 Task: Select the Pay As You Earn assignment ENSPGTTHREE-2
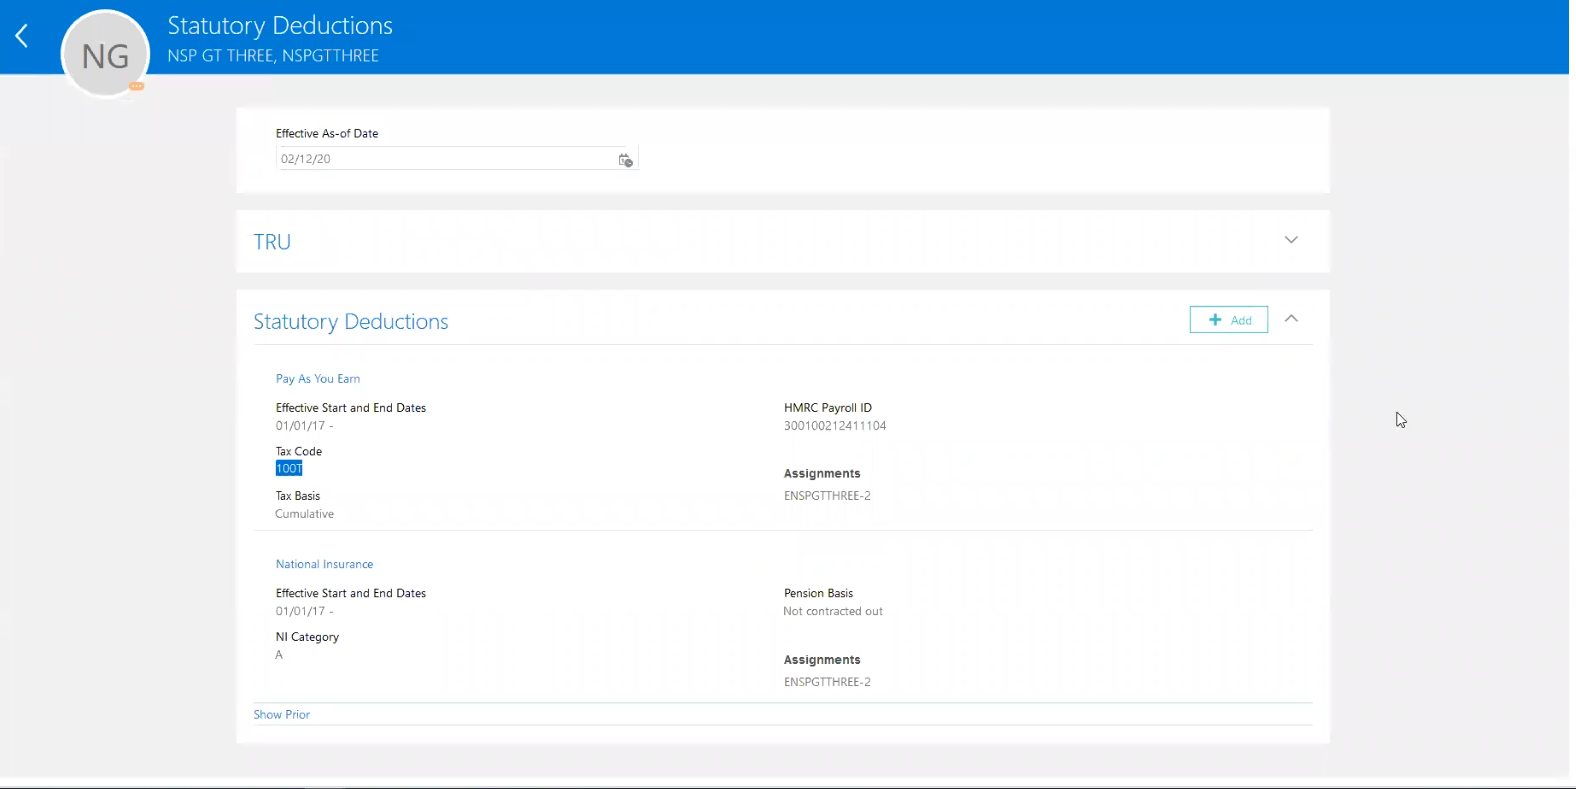click(x=827, y=496)
